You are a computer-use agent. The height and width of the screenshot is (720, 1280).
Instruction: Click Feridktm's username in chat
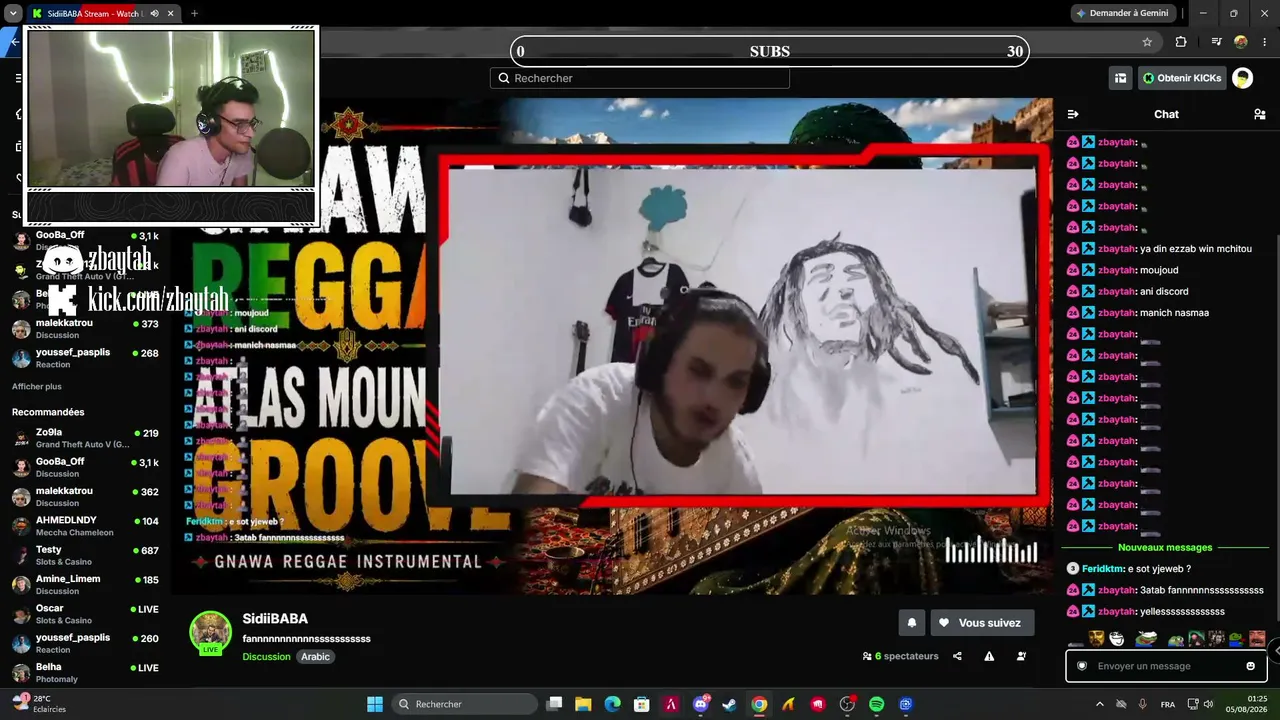coord(1103,569)
